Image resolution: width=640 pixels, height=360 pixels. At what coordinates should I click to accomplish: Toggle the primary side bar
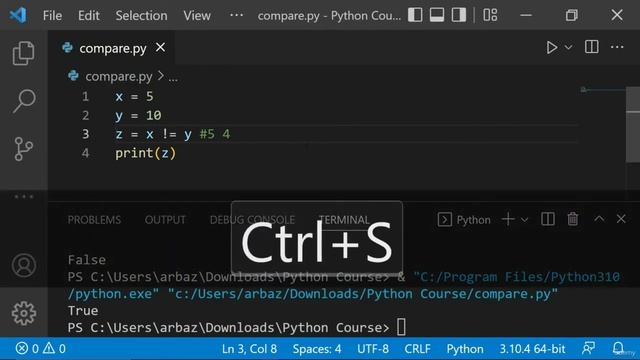(415, 15)
